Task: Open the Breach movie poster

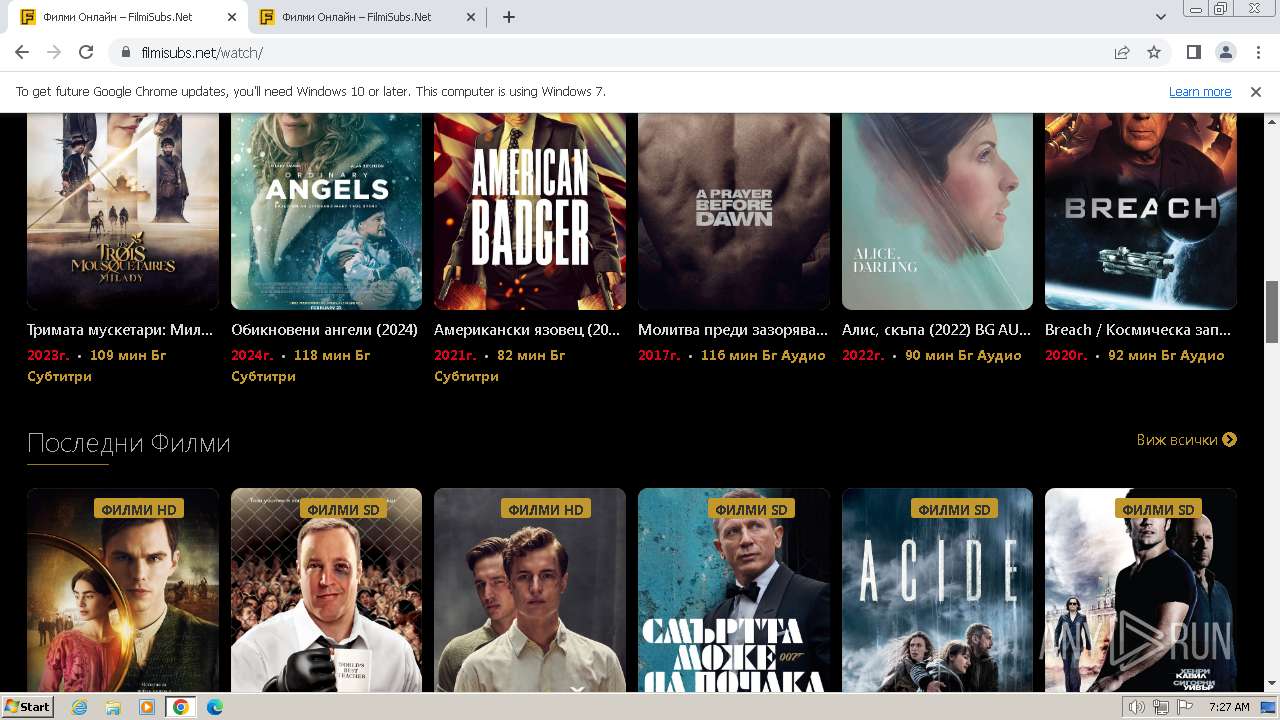Action: [1141, 211]
